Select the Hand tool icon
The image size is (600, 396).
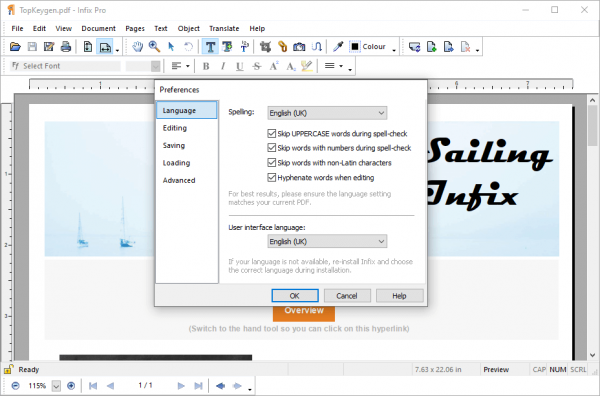tap(137, 47)
